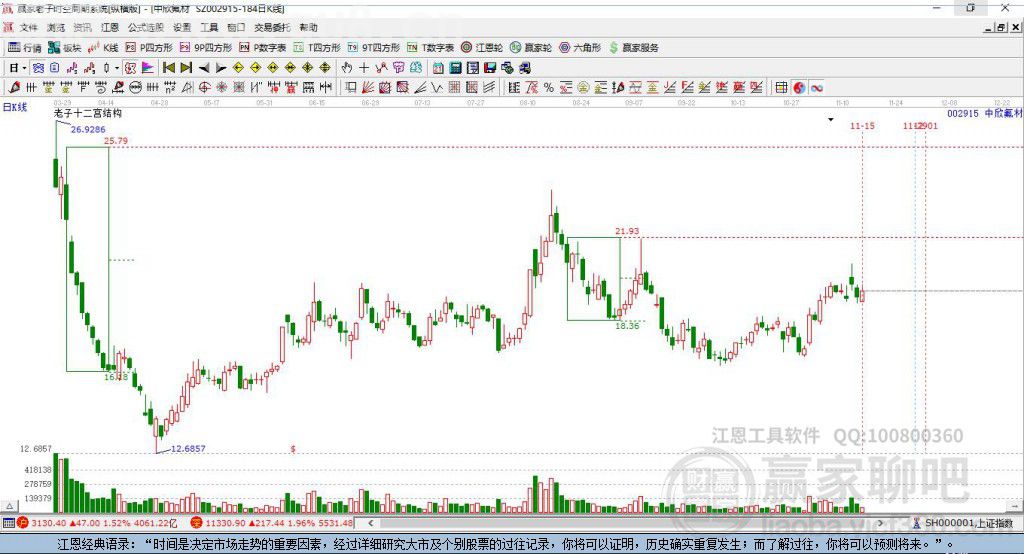This screenshot has width=1024, height=554.
Task: Click the 赢家服务 dollar icon
Action: [x=613, y=48]
